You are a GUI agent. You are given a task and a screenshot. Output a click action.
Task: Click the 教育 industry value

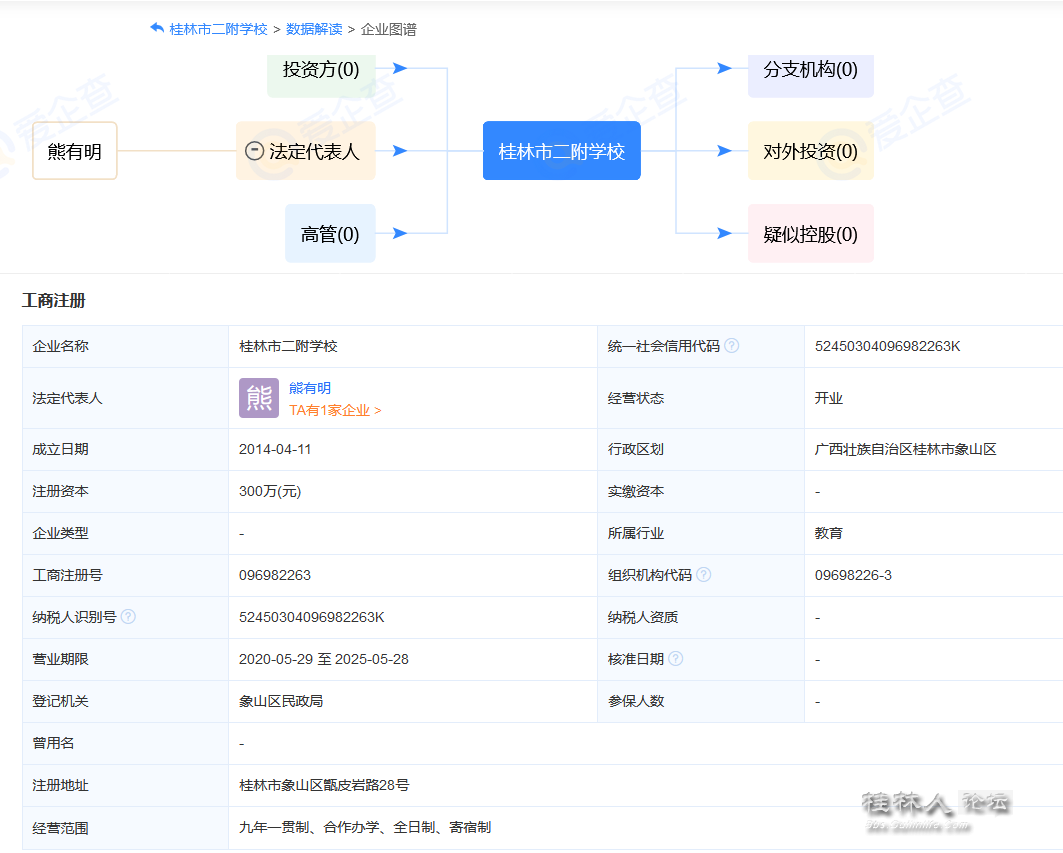828,534
